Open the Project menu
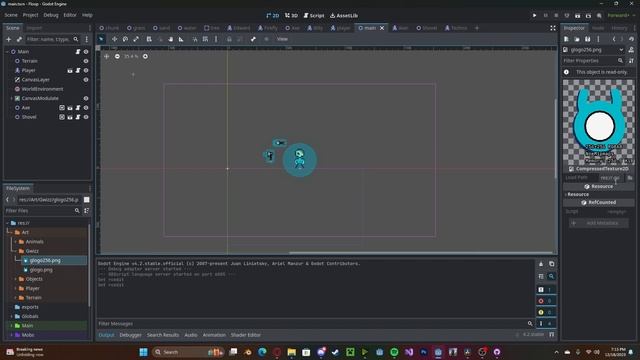The height and width of the screenshot is (360, 640). pos(30,15)
